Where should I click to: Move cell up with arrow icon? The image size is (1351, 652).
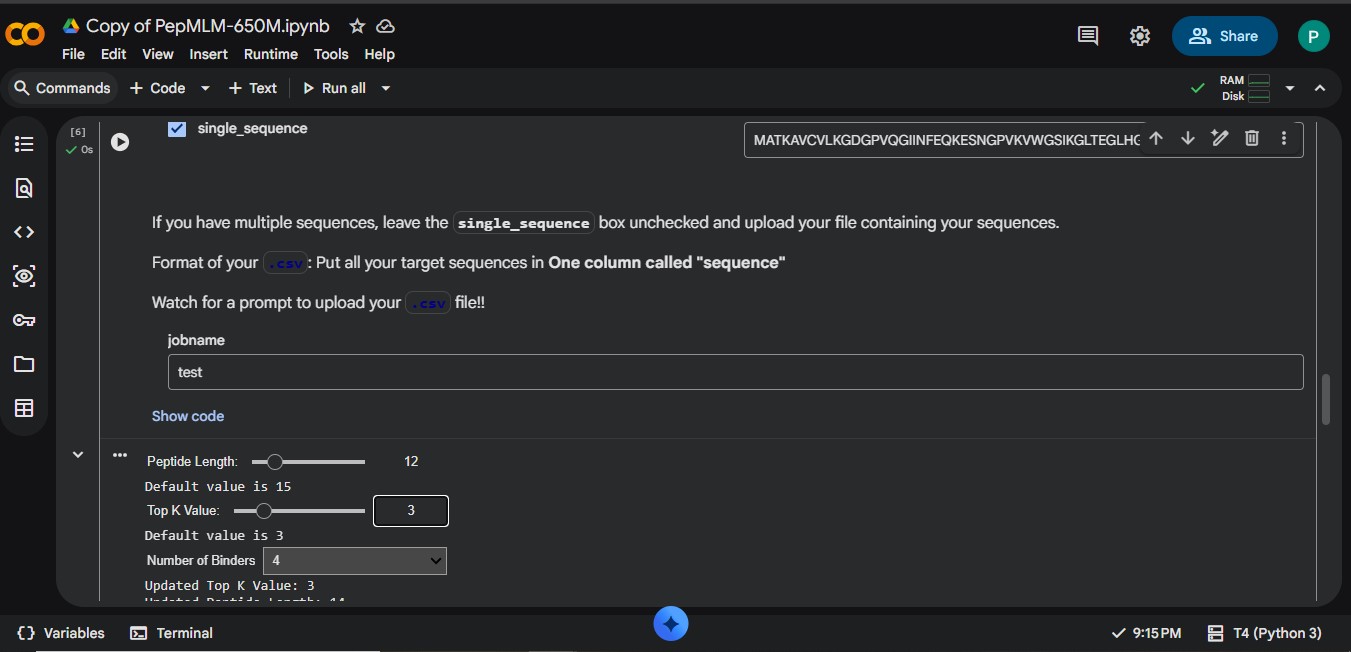[1156, 138]
